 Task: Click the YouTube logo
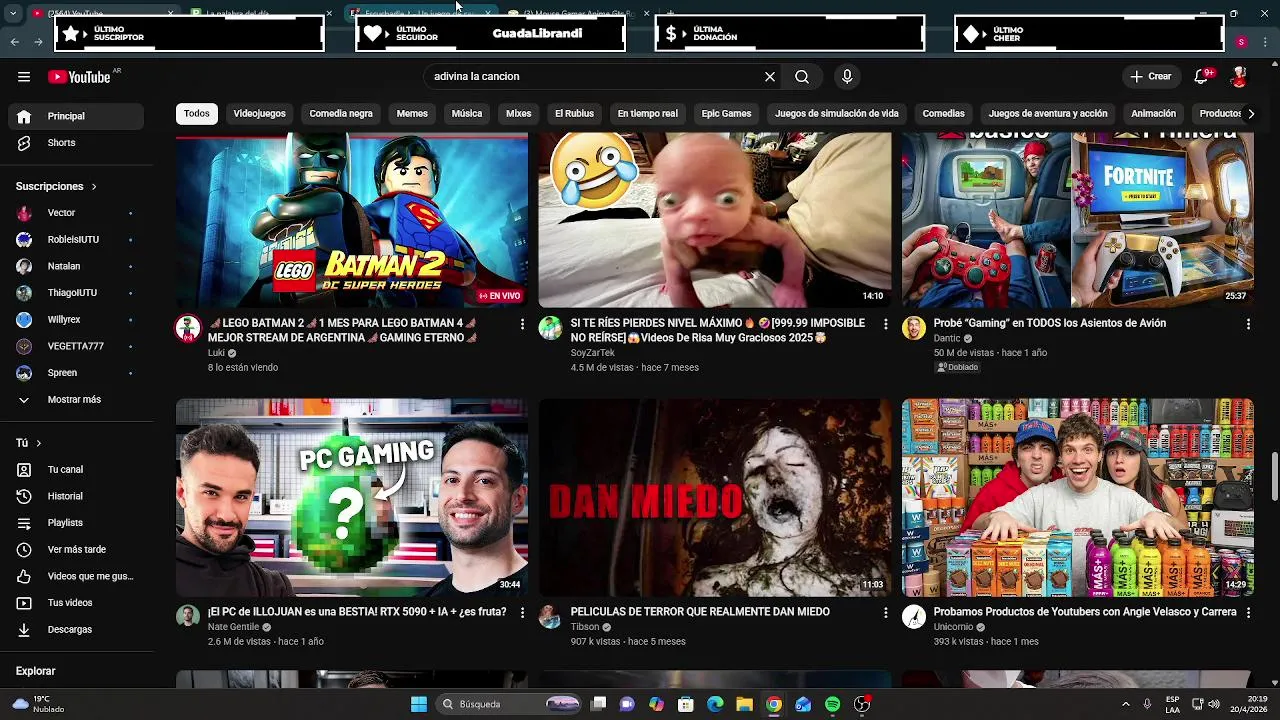[79, 77]
